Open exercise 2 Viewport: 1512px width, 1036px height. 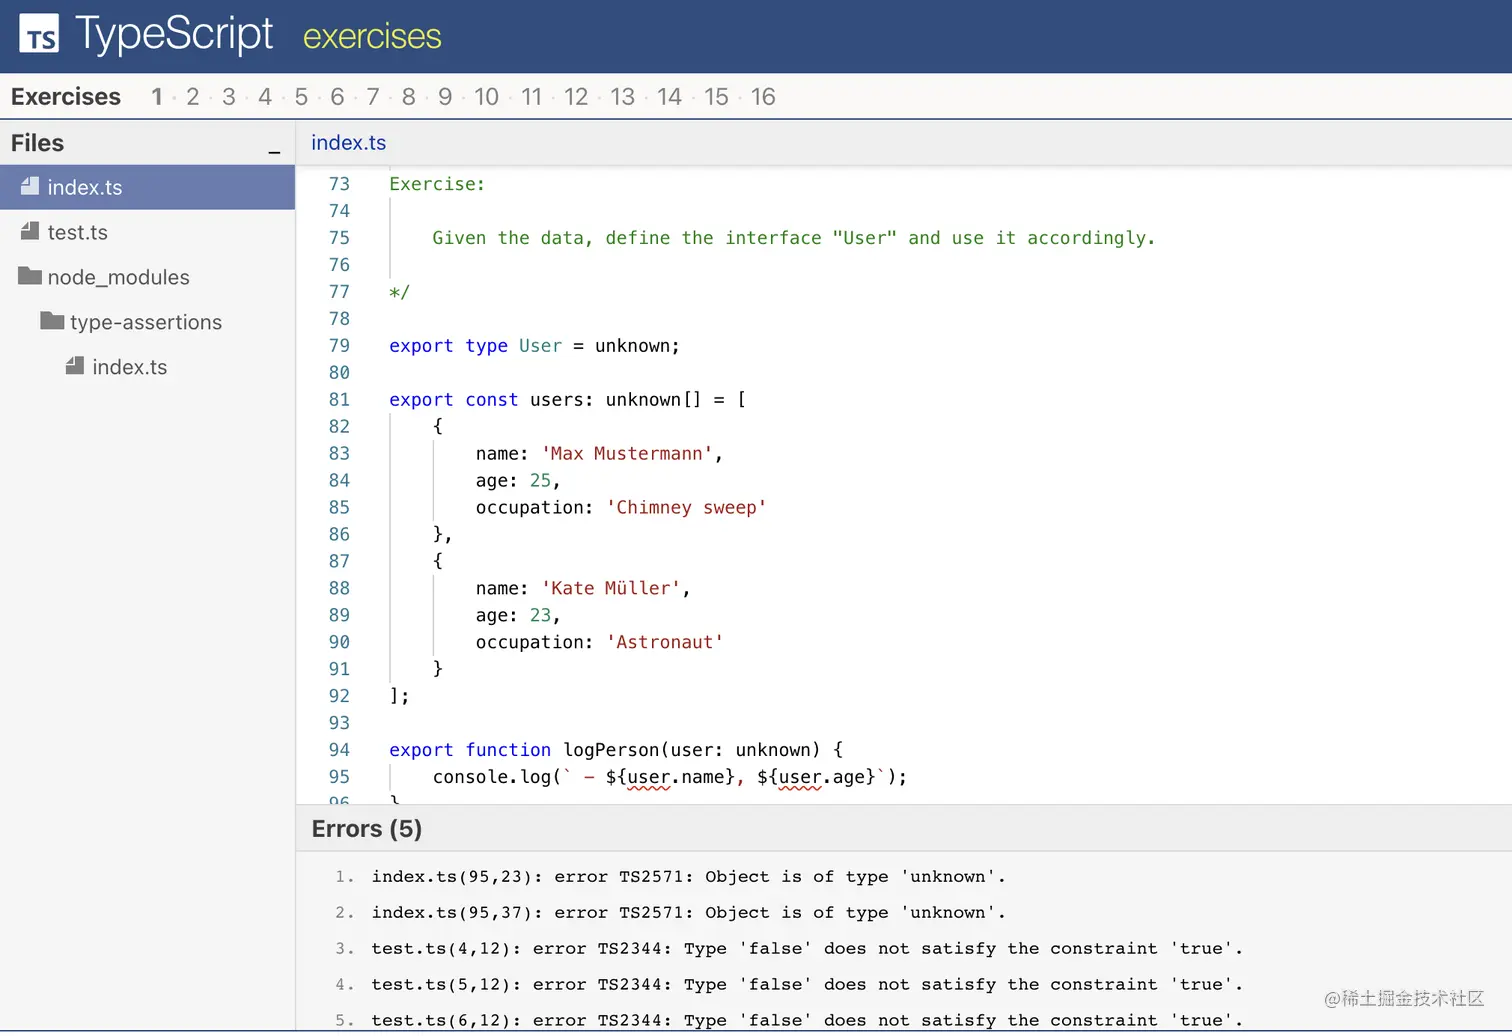pos(193,97)
